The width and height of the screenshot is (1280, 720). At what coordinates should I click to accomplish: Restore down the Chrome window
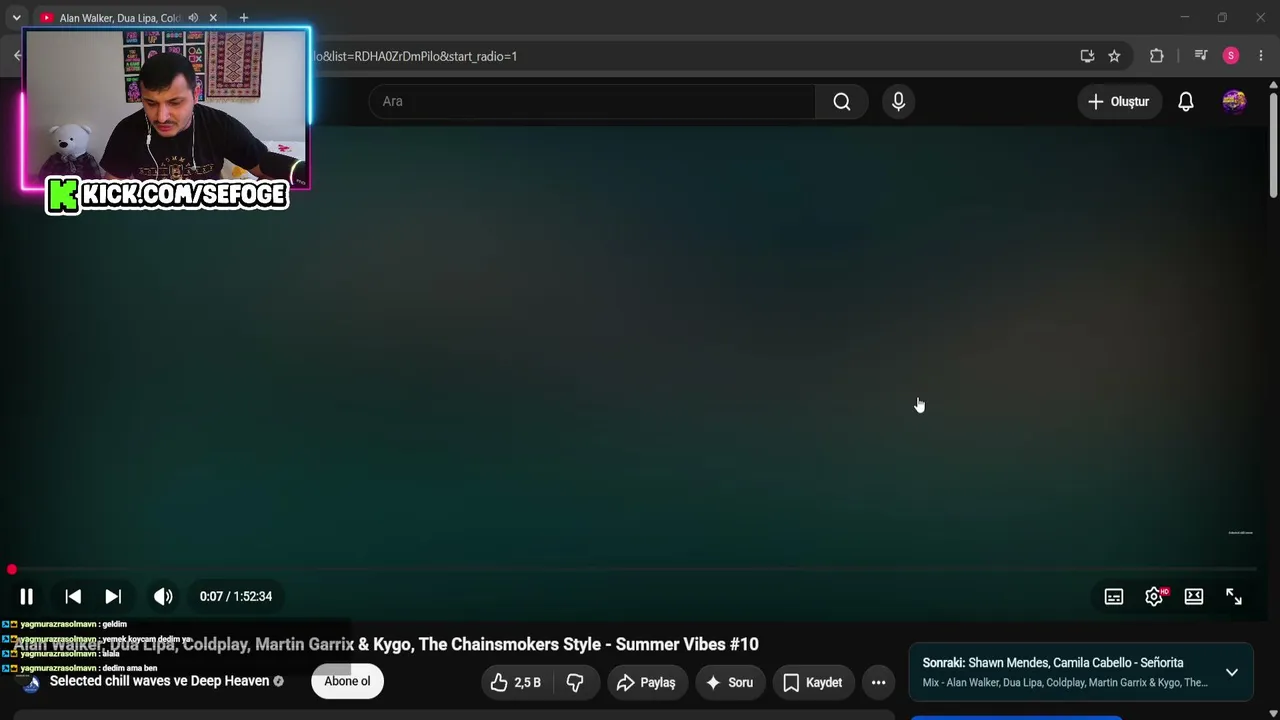tap(1222, 17)
